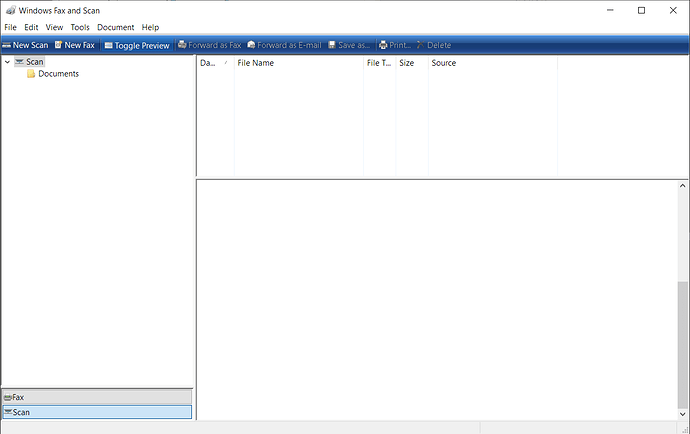This screenshot has width=690, height=434.
Task: Click the Forward as E-mail icon
Action: click(x=251, y=45)
